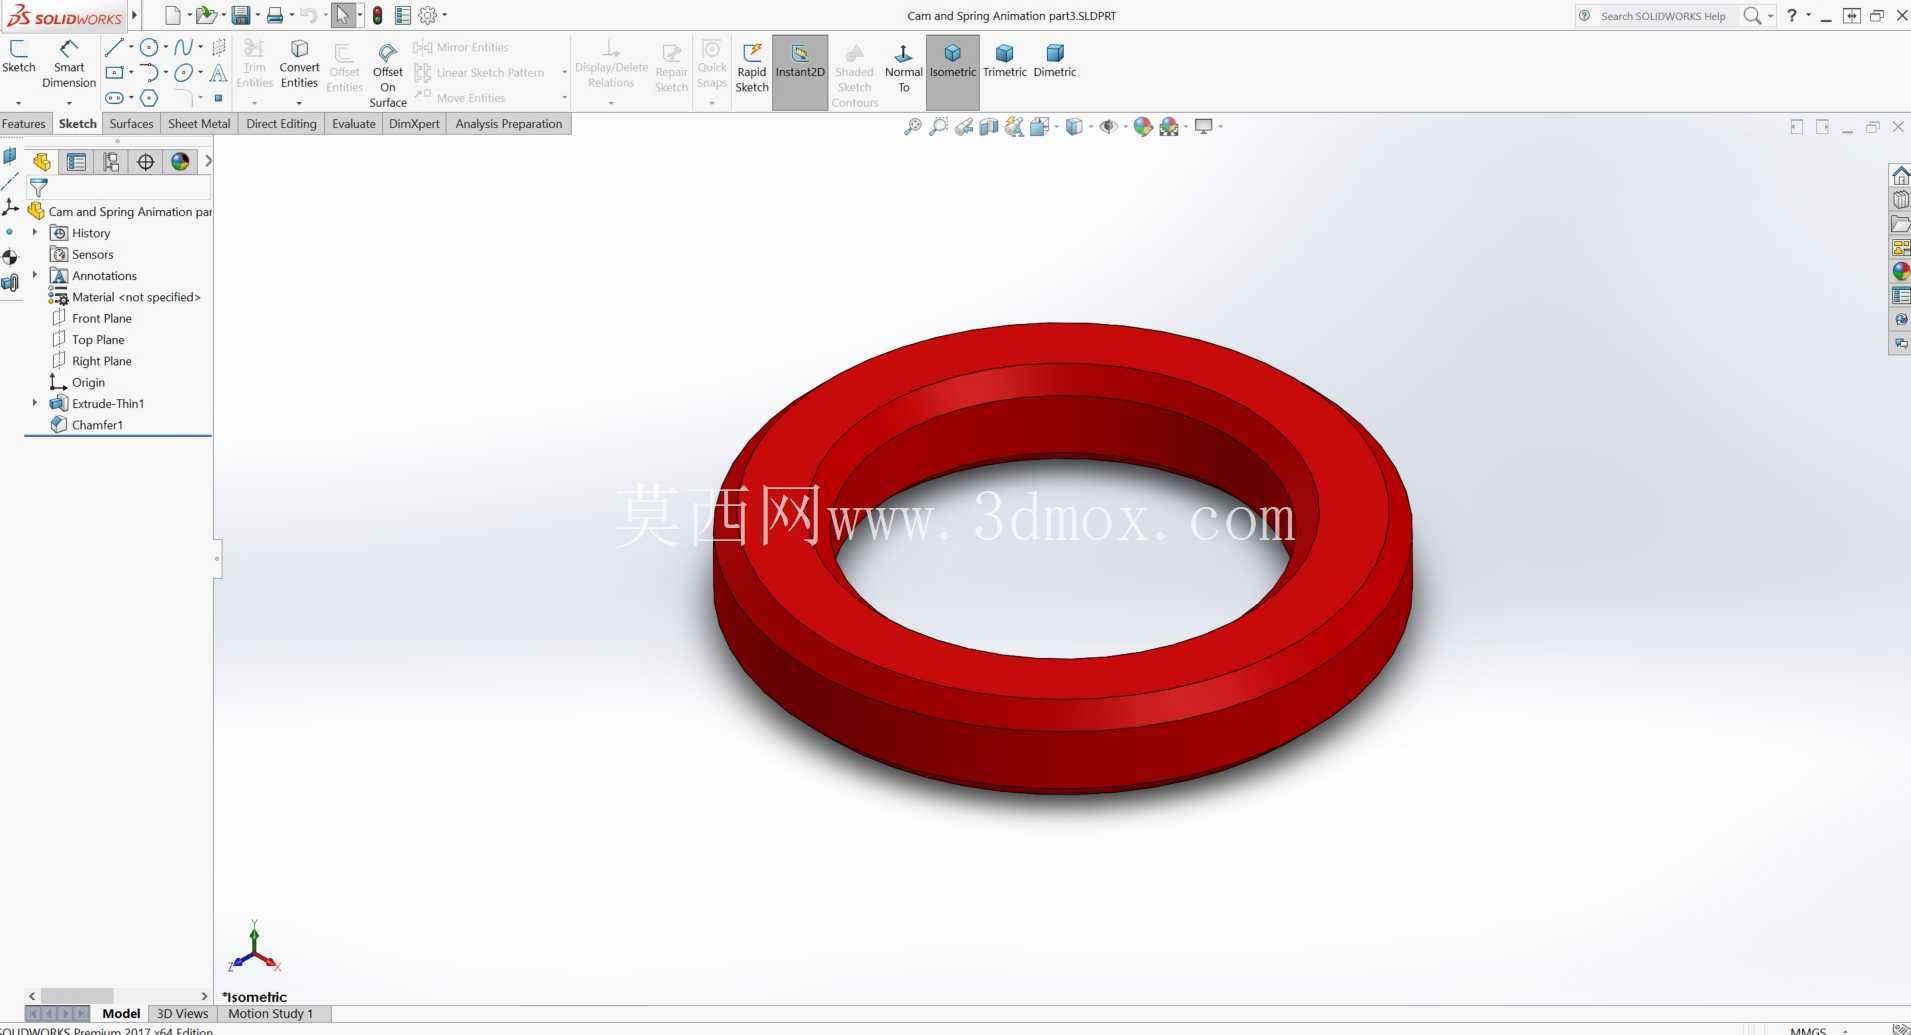The image size is (1911, 1035).
Task: Select the Spline sketch tool
Action: (x=183, y=47)
